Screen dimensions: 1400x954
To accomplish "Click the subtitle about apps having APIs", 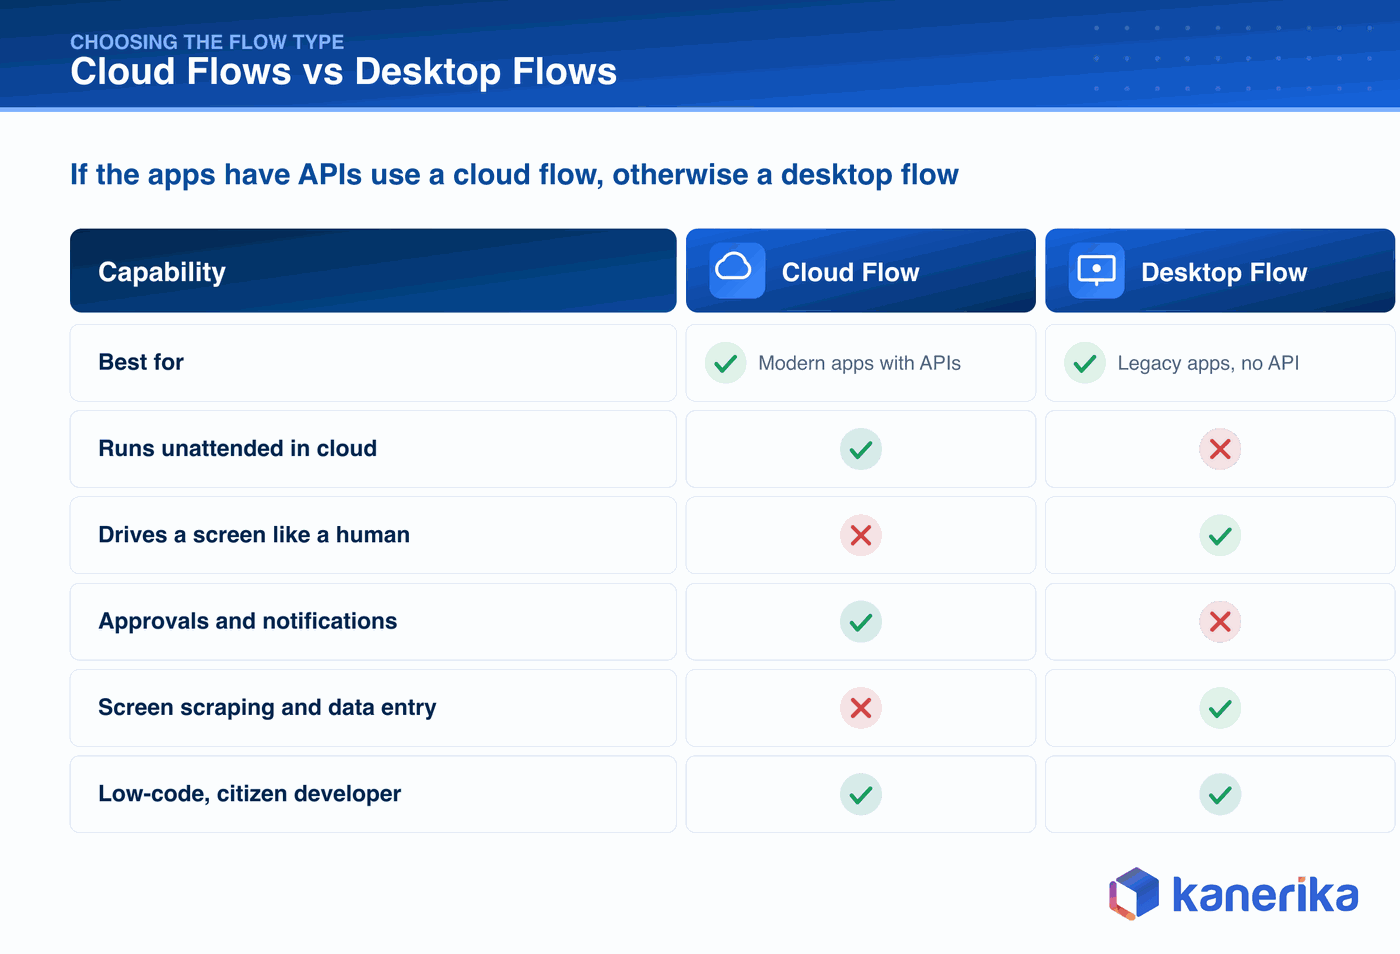I will click(x=514, y=175).
